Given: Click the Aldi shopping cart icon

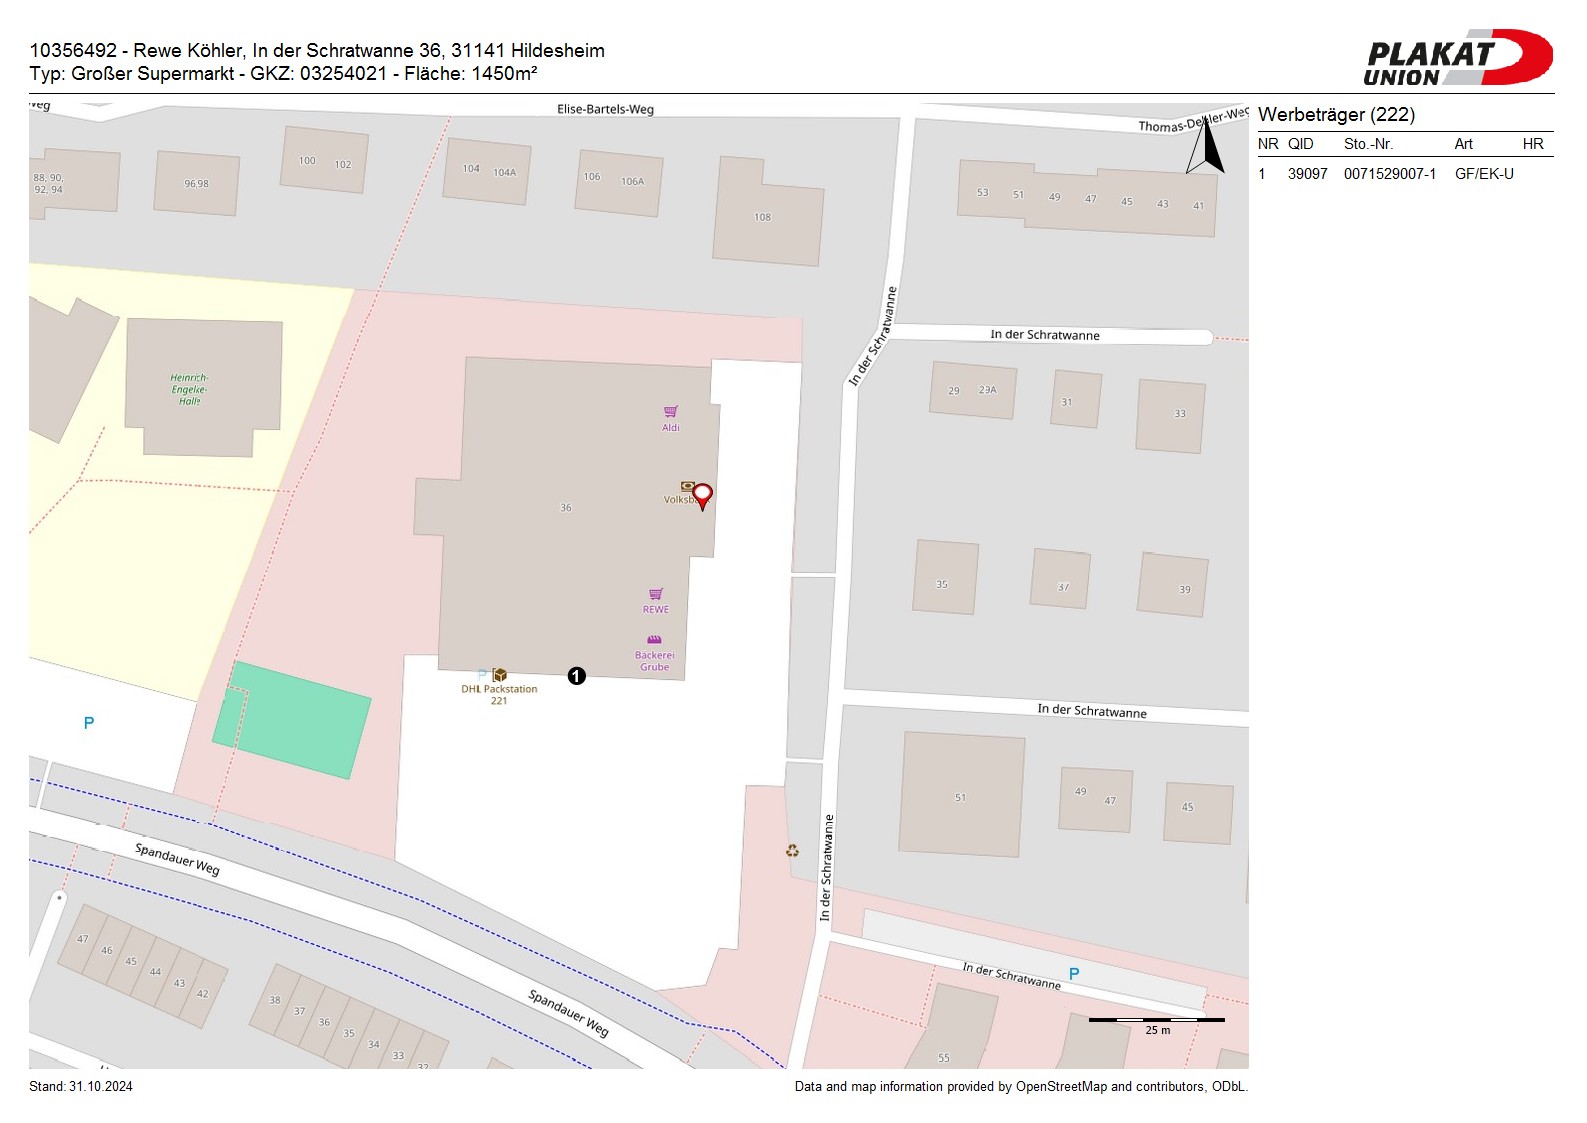Looking at the screenshot, I should 671,411.
